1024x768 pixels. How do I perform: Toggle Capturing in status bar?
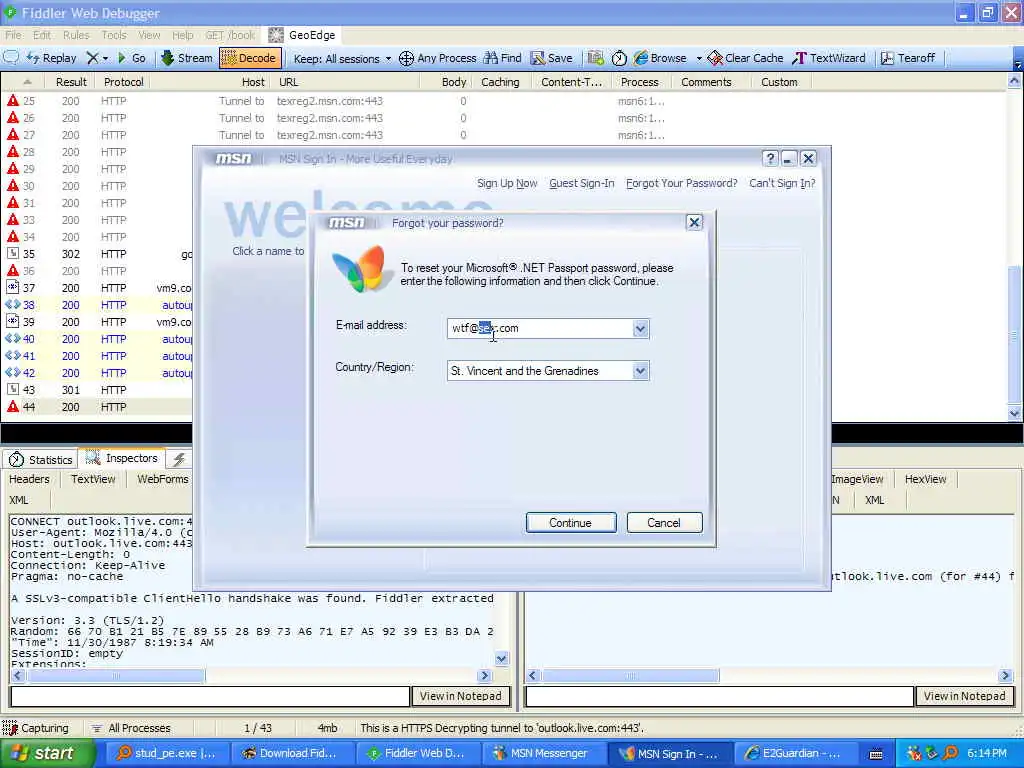(36, 728)
